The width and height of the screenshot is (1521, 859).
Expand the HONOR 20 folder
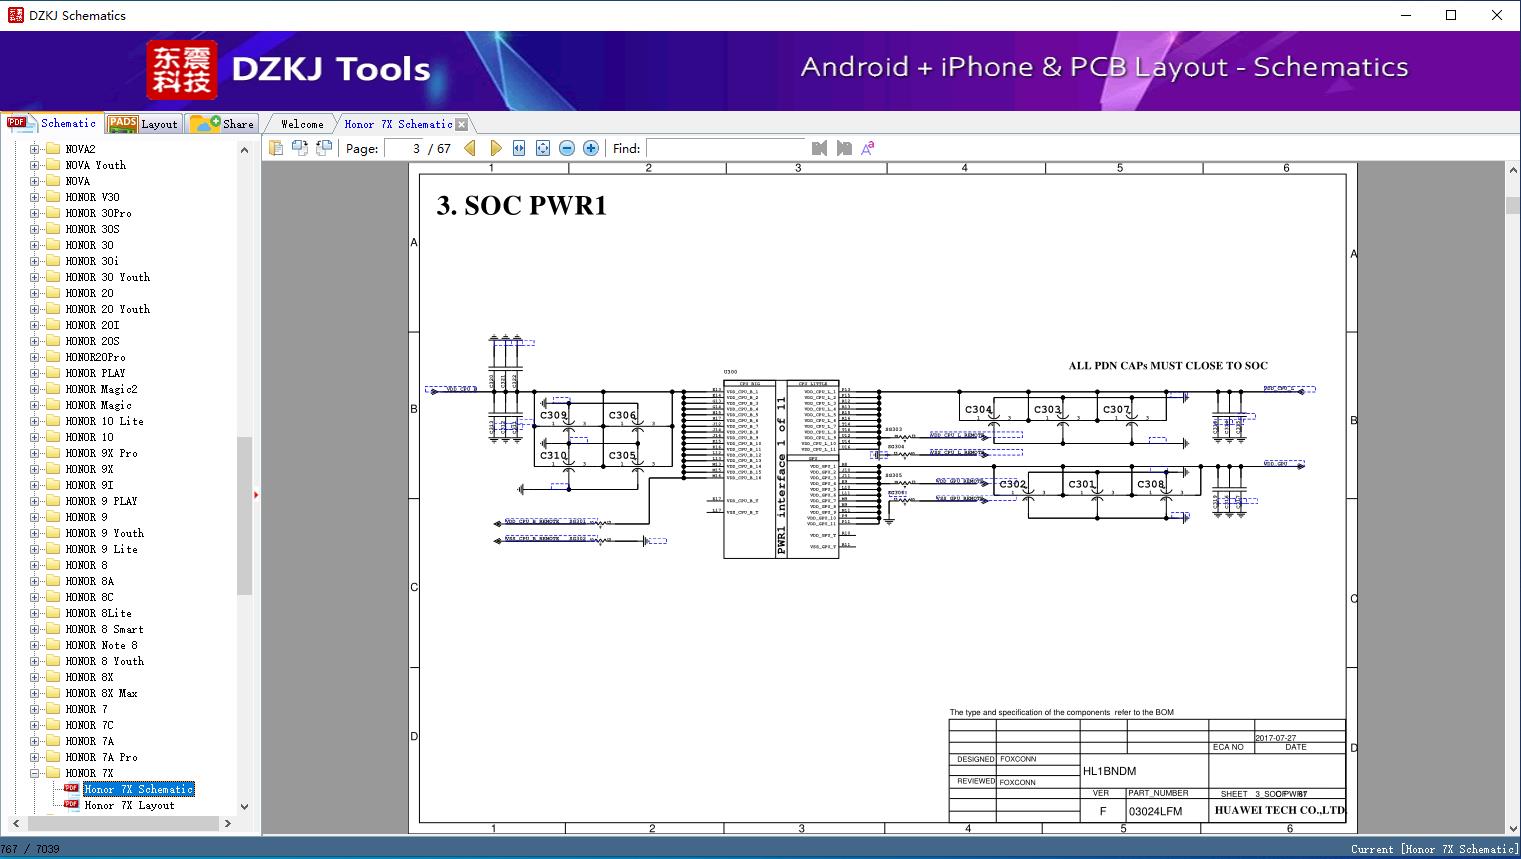coord(35,293)
